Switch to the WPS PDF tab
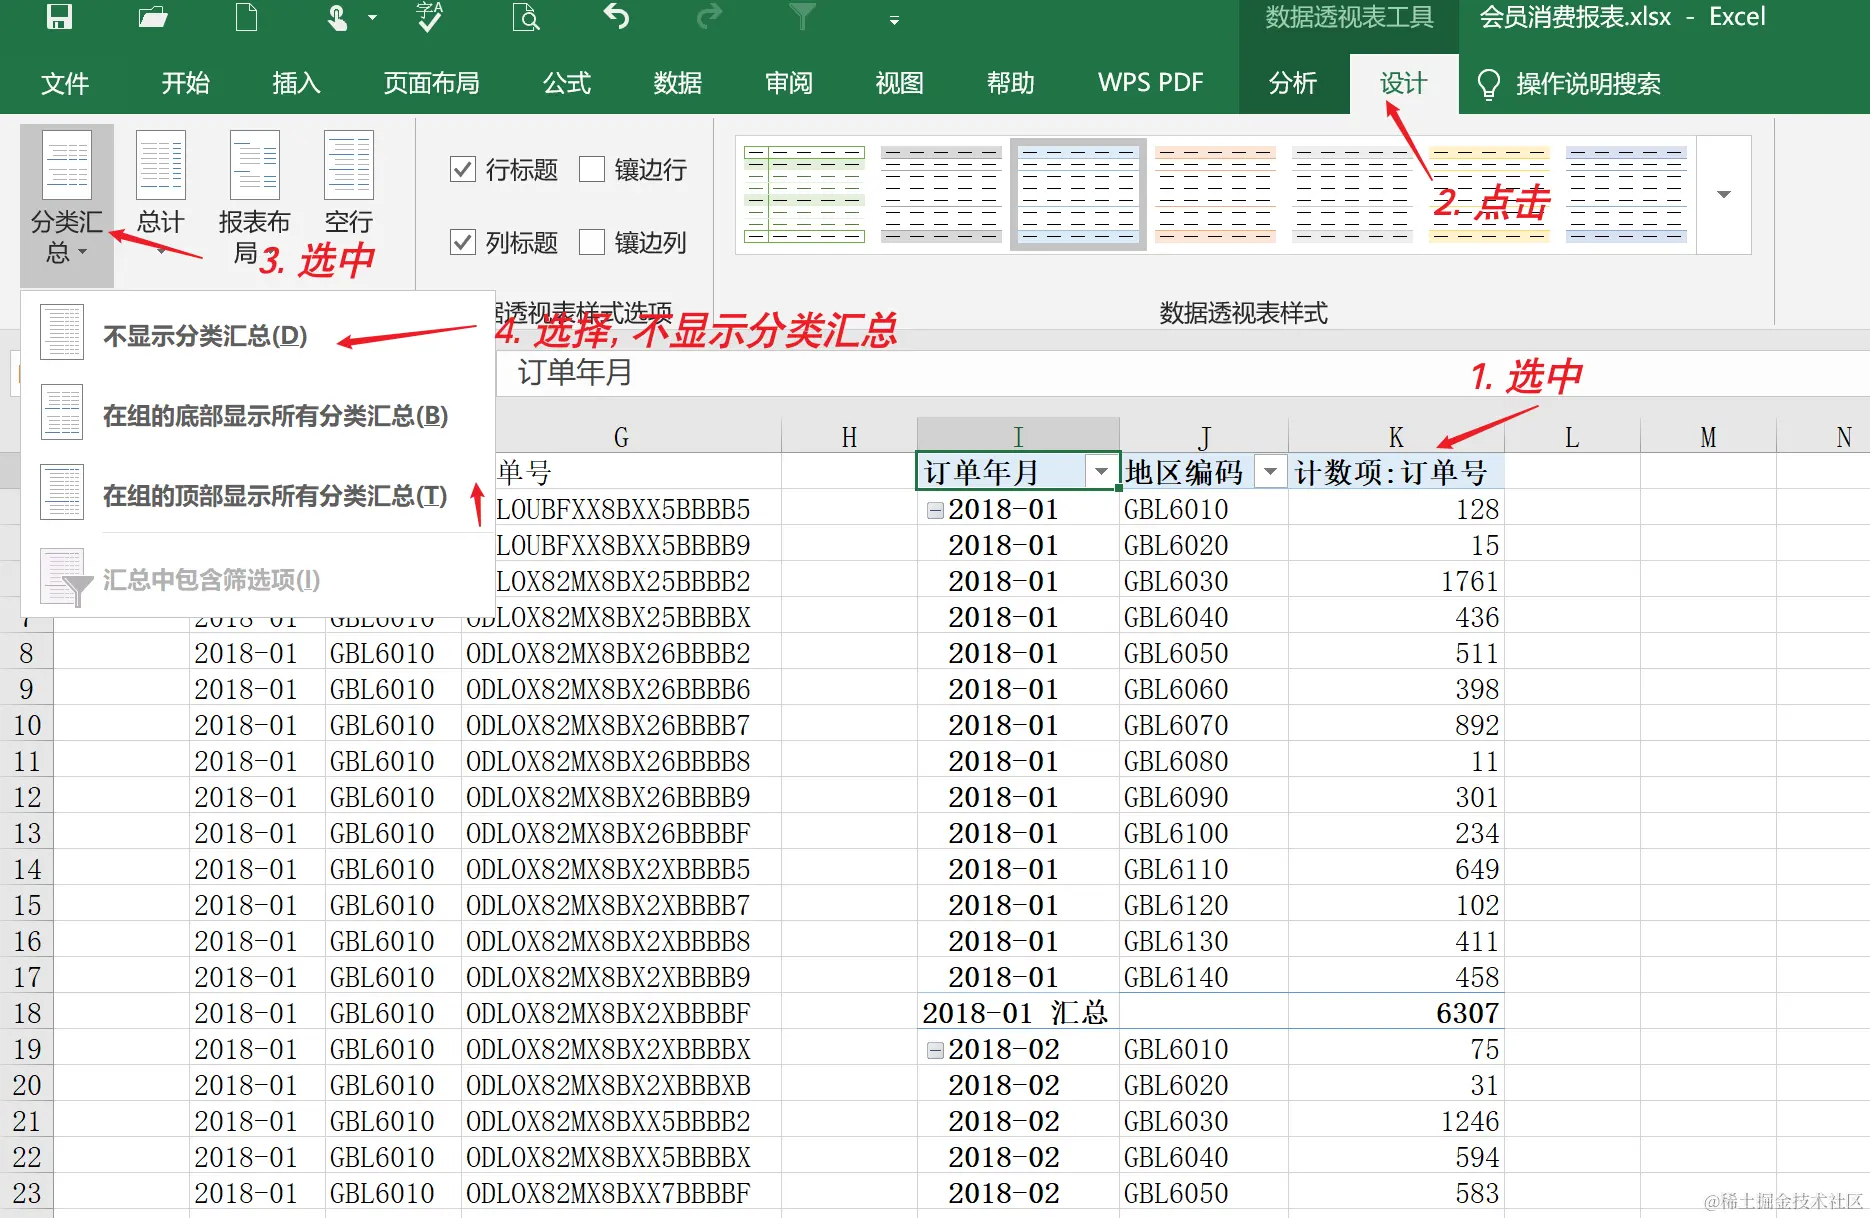1870x1218 pixels. [1151, 84]
